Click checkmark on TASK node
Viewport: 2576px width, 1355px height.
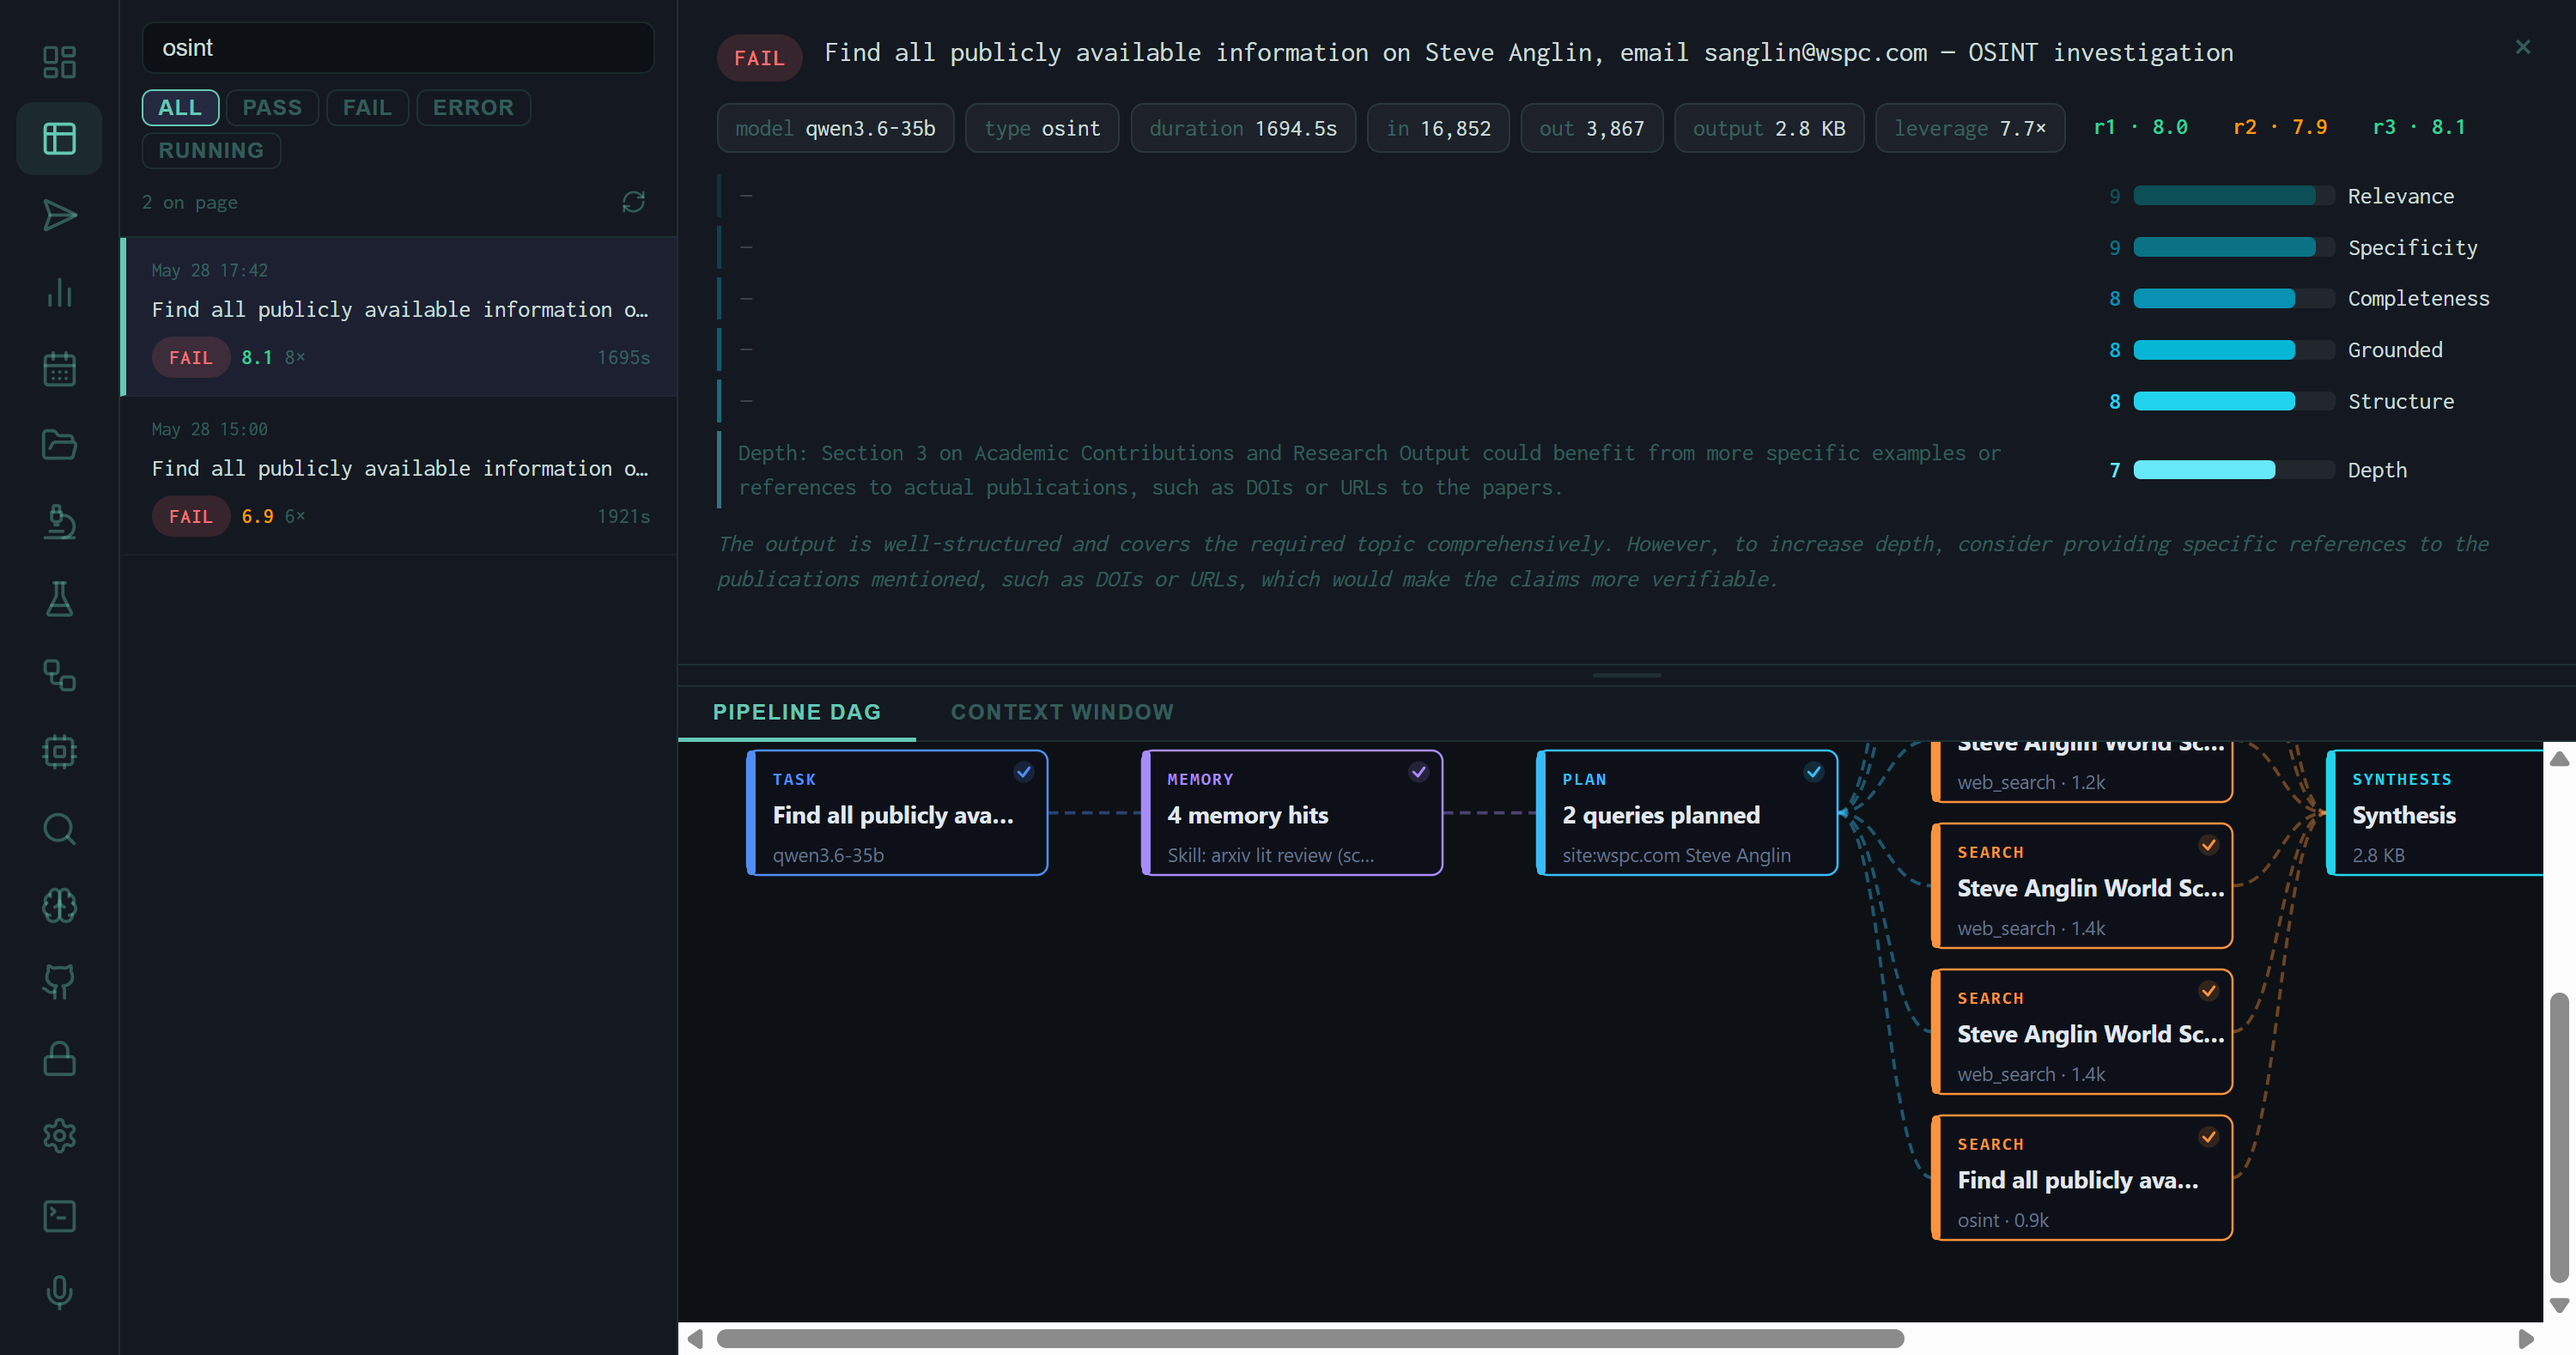1023,772
